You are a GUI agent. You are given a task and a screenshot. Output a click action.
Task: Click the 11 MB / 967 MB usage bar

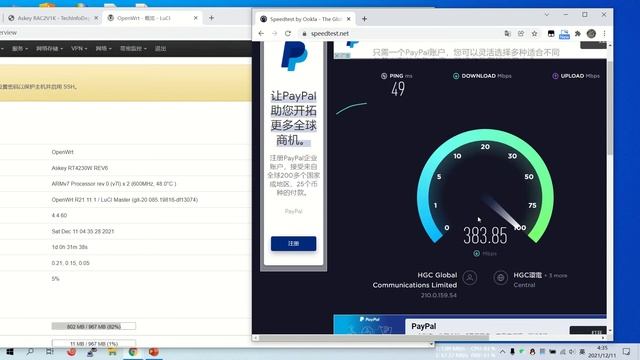(93, 344)
